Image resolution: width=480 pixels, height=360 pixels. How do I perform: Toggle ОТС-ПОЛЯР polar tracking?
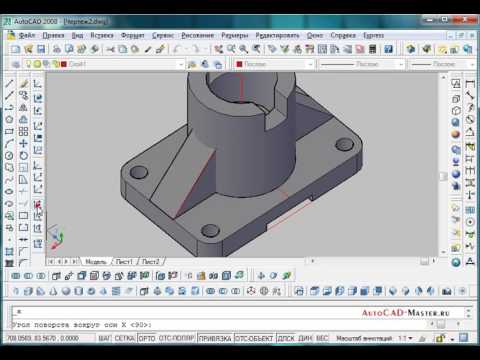[x=176, y=338]
